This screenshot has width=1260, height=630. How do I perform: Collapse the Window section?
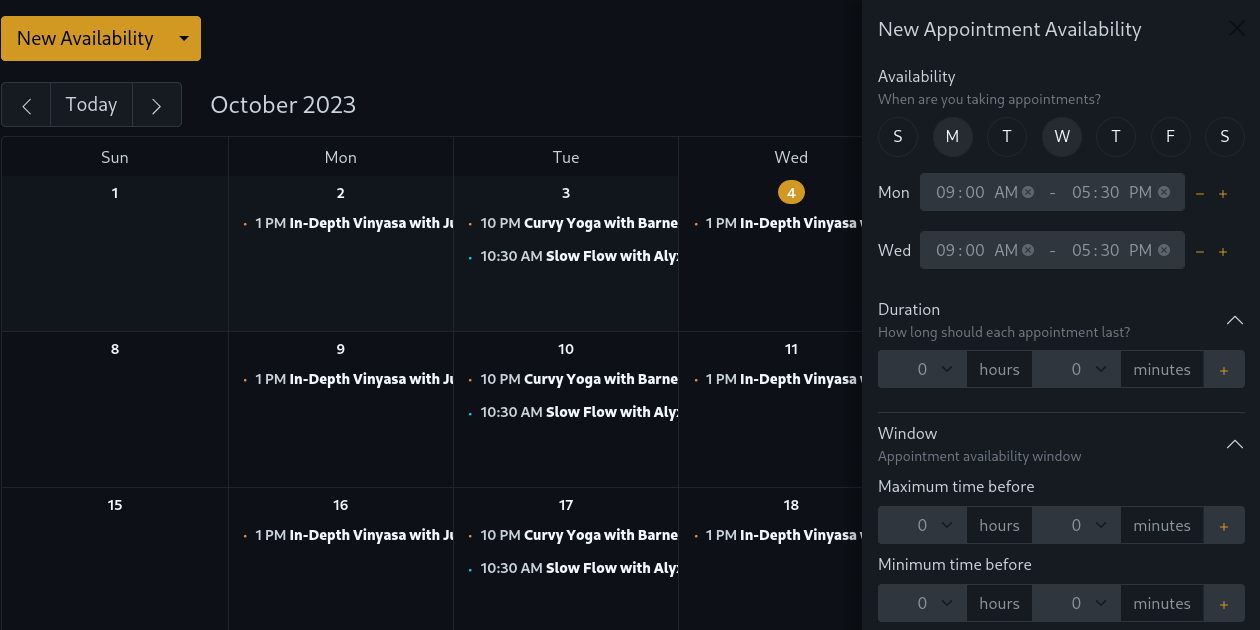(1235, 444)
